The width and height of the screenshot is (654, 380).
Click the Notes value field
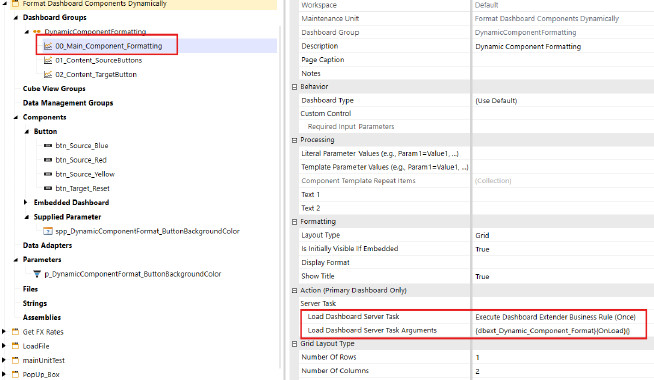coord(563,73)
